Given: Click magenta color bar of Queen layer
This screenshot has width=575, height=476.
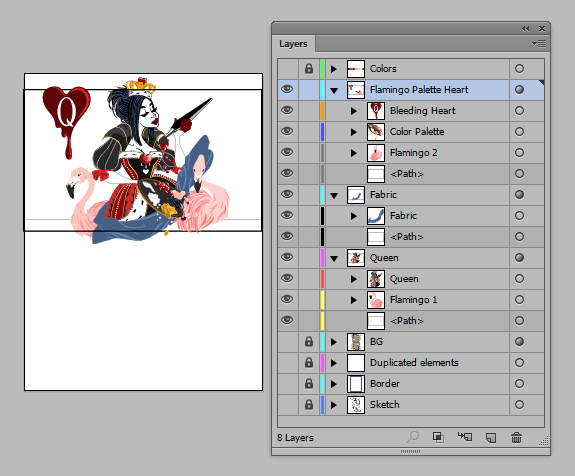Looking at the screenshot, I should pos(322,258).
